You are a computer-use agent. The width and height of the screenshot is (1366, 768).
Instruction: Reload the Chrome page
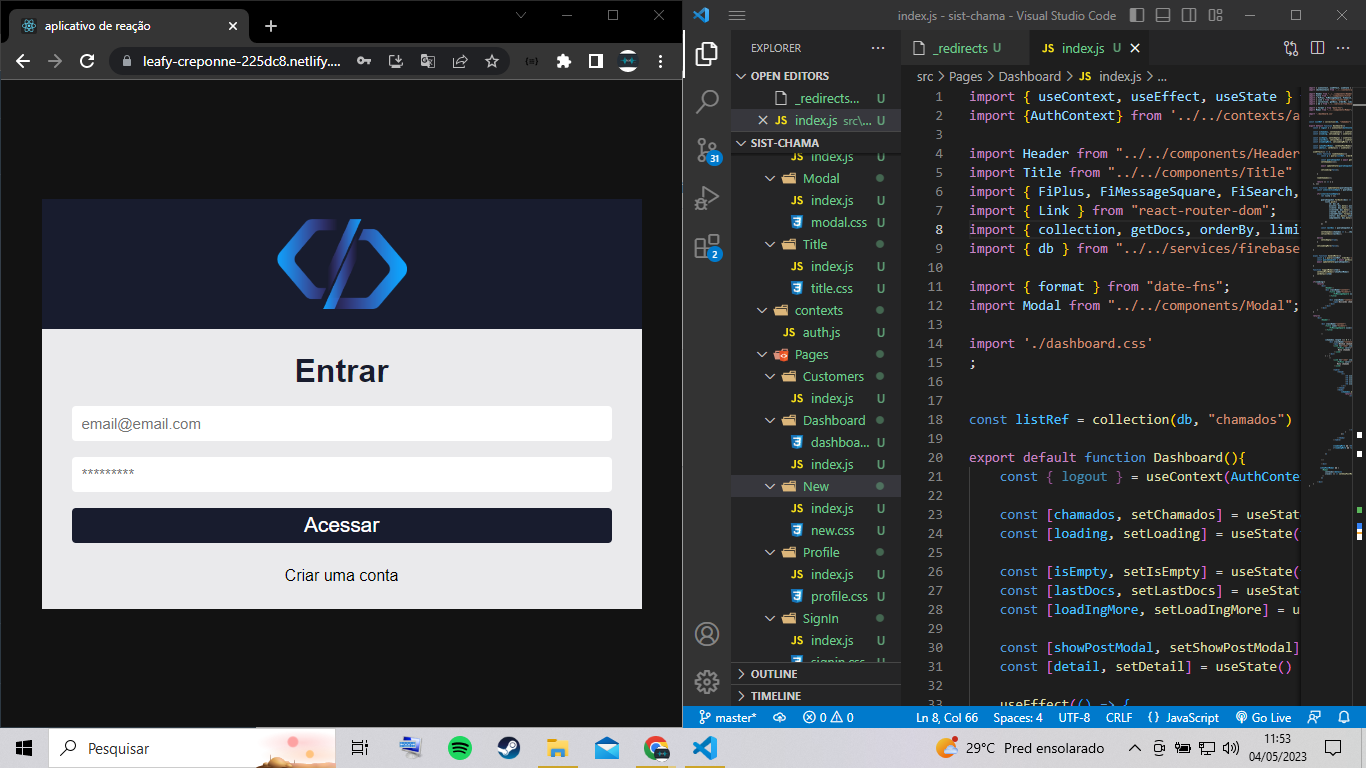(x=87, y=61)
